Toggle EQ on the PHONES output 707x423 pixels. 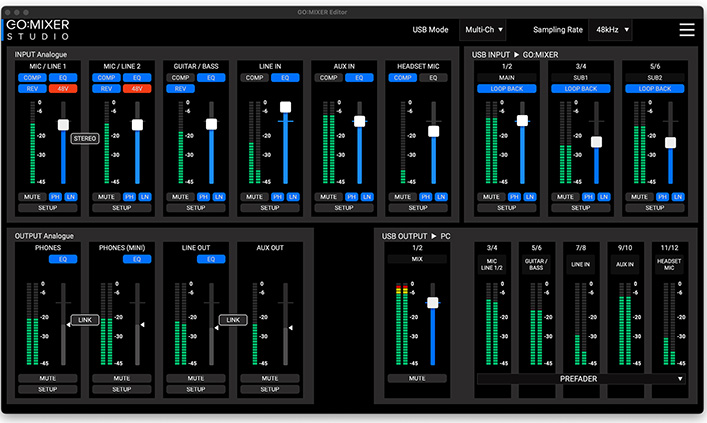point(64,259)
